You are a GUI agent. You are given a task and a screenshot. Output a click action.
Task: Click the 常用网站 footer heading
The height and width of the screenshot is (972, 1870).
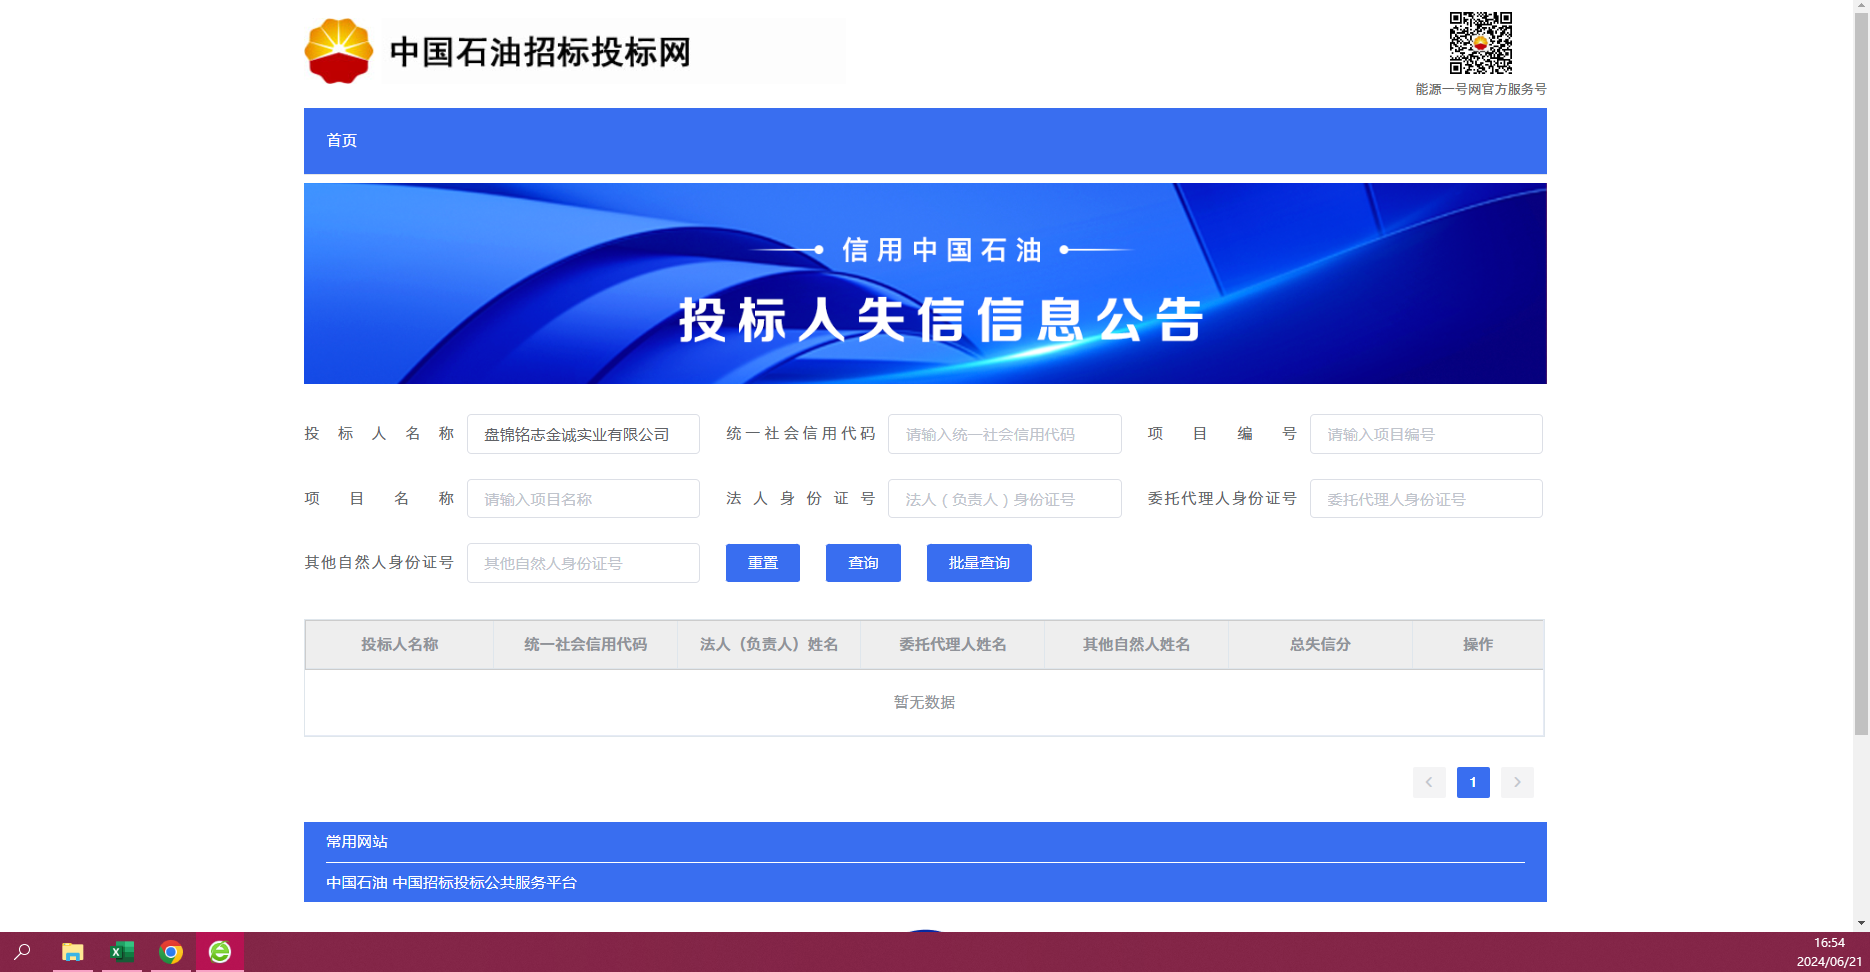[x=357, y=842]
